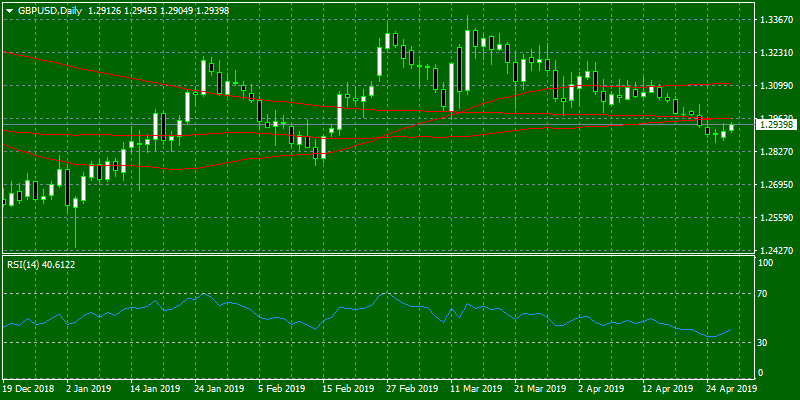Click the 1.33670 price axis label
This screenshot has height=400, width=800.
point(775,20)
